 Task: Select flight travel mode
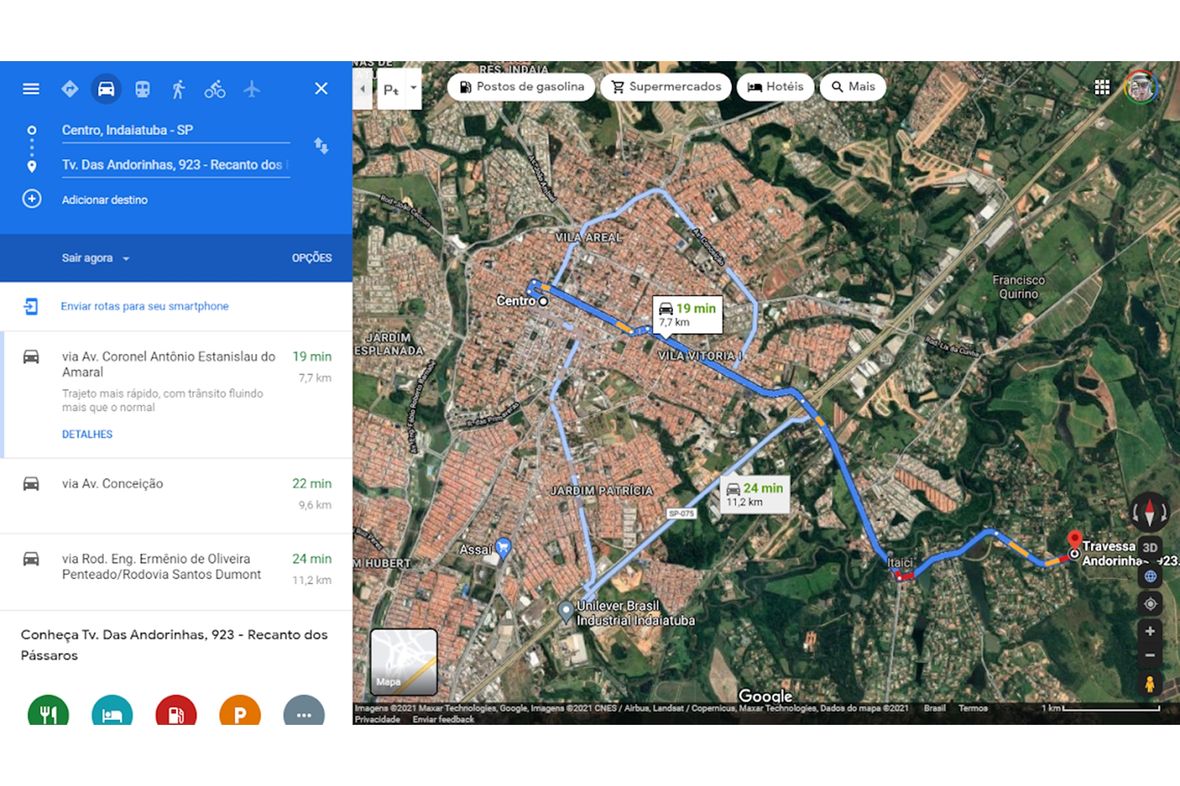(251, 89)
